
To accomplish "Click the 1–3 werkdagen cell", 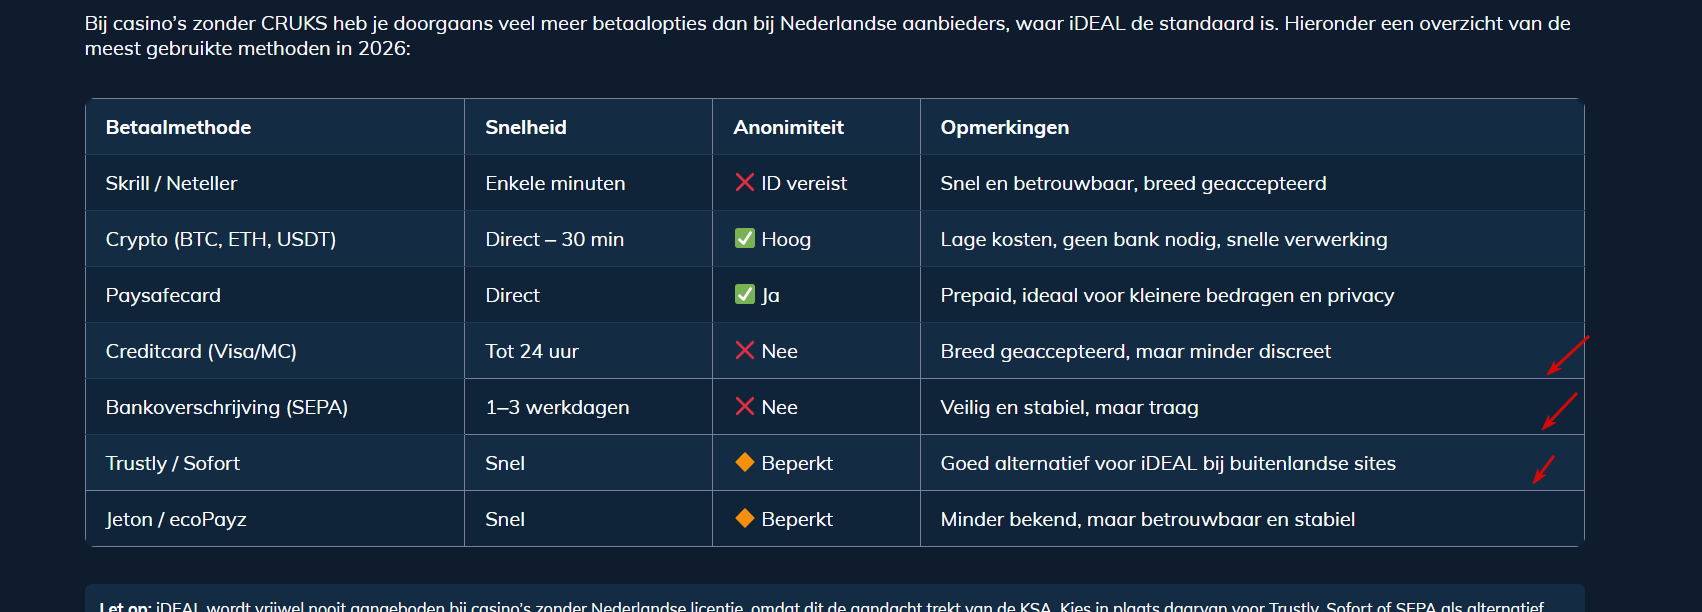I will coord(557,407).
